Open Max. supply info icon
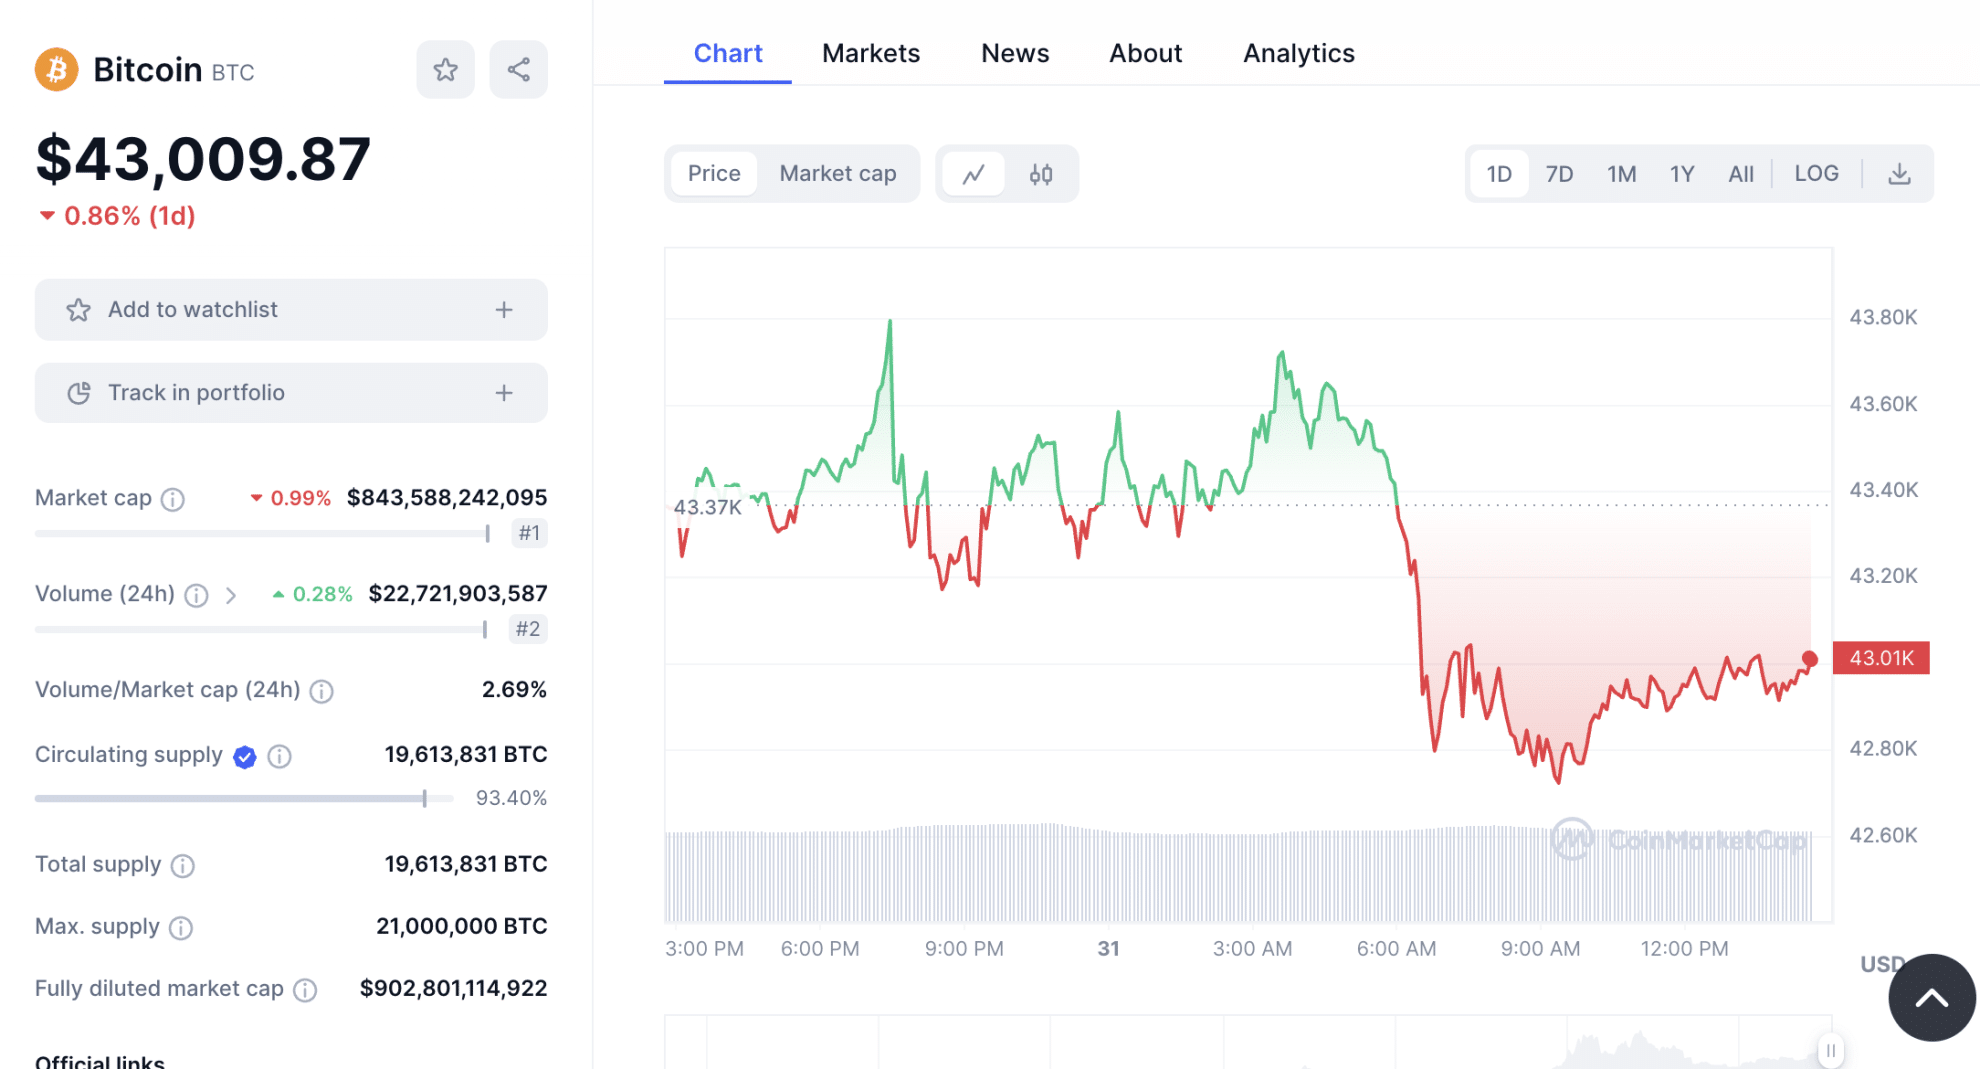The image size is (1980, 1069). pos(181,928)
